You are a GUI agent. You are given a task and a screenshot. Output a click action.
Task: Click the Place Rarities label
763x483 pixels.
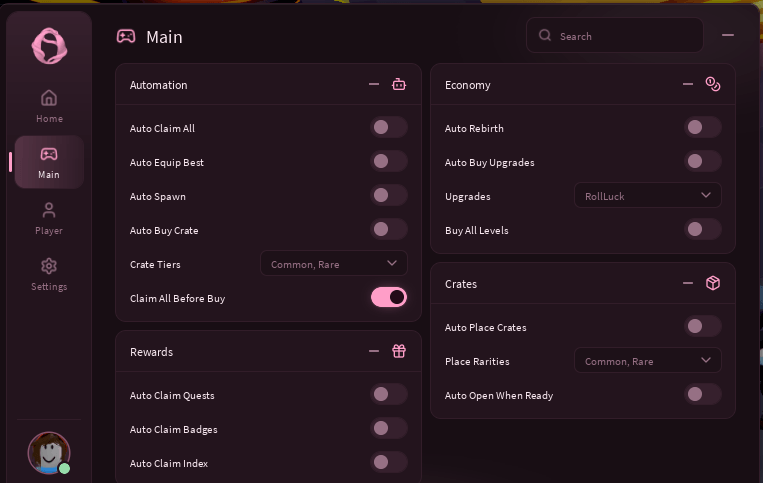coord(477,361)
